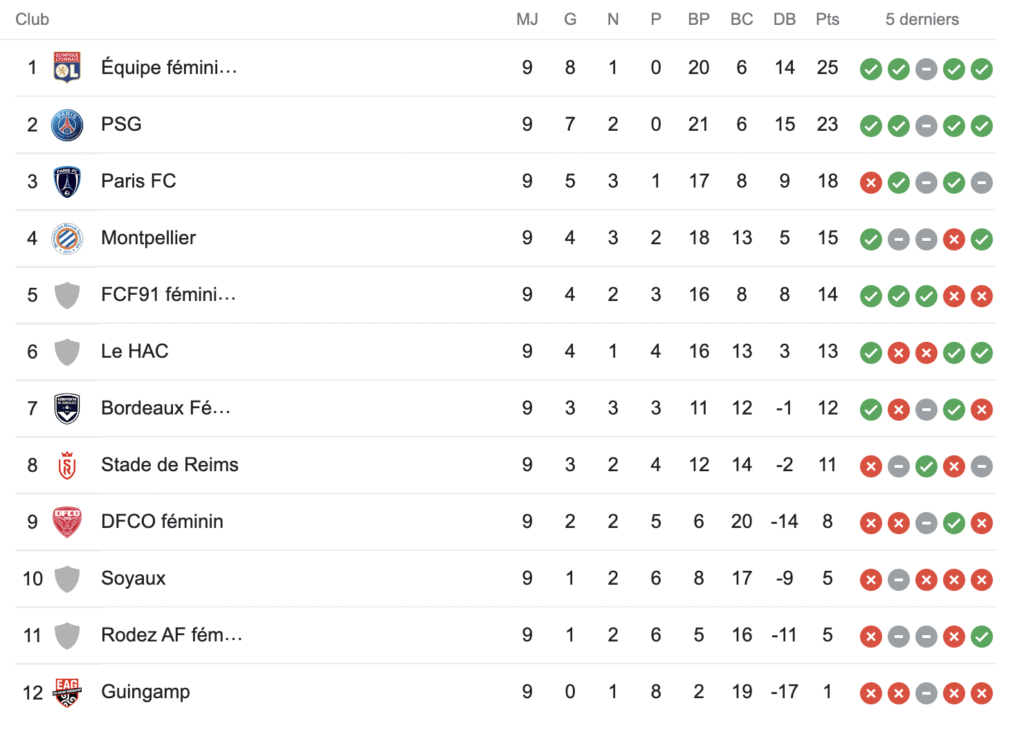Select the Soyaux team name

(x=133, y=578)
